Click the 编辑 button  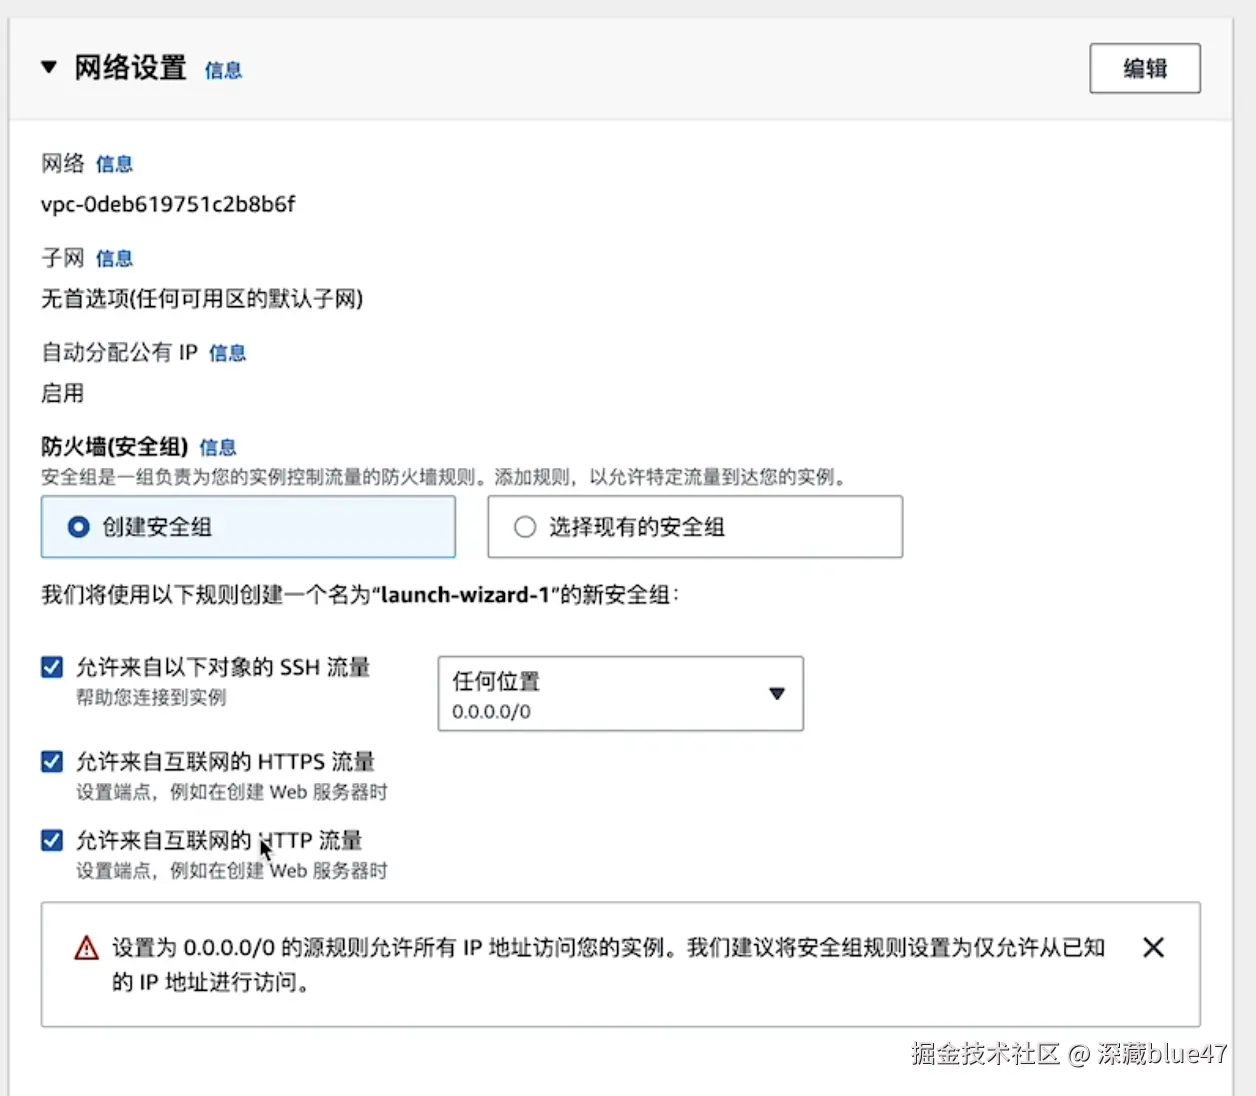coord(1144,68)
